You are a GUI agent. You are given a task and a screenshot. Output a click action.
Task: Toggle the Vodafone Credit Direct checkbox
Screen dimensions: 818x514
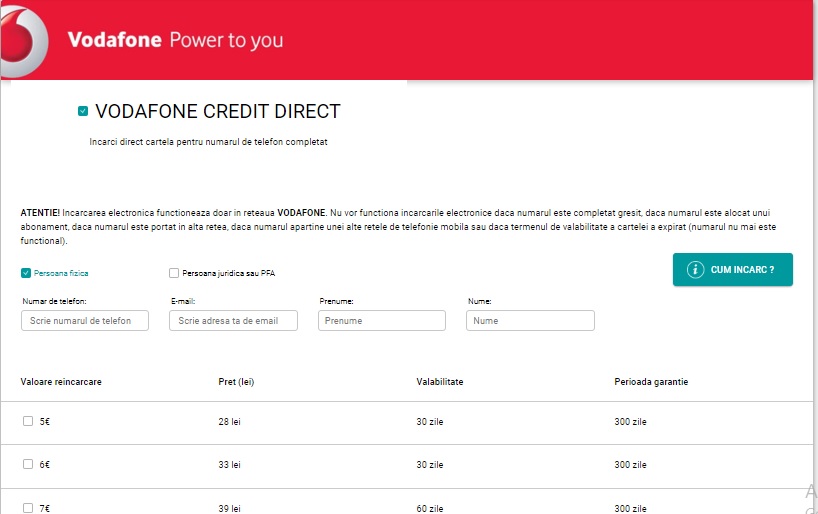(83, 111)
